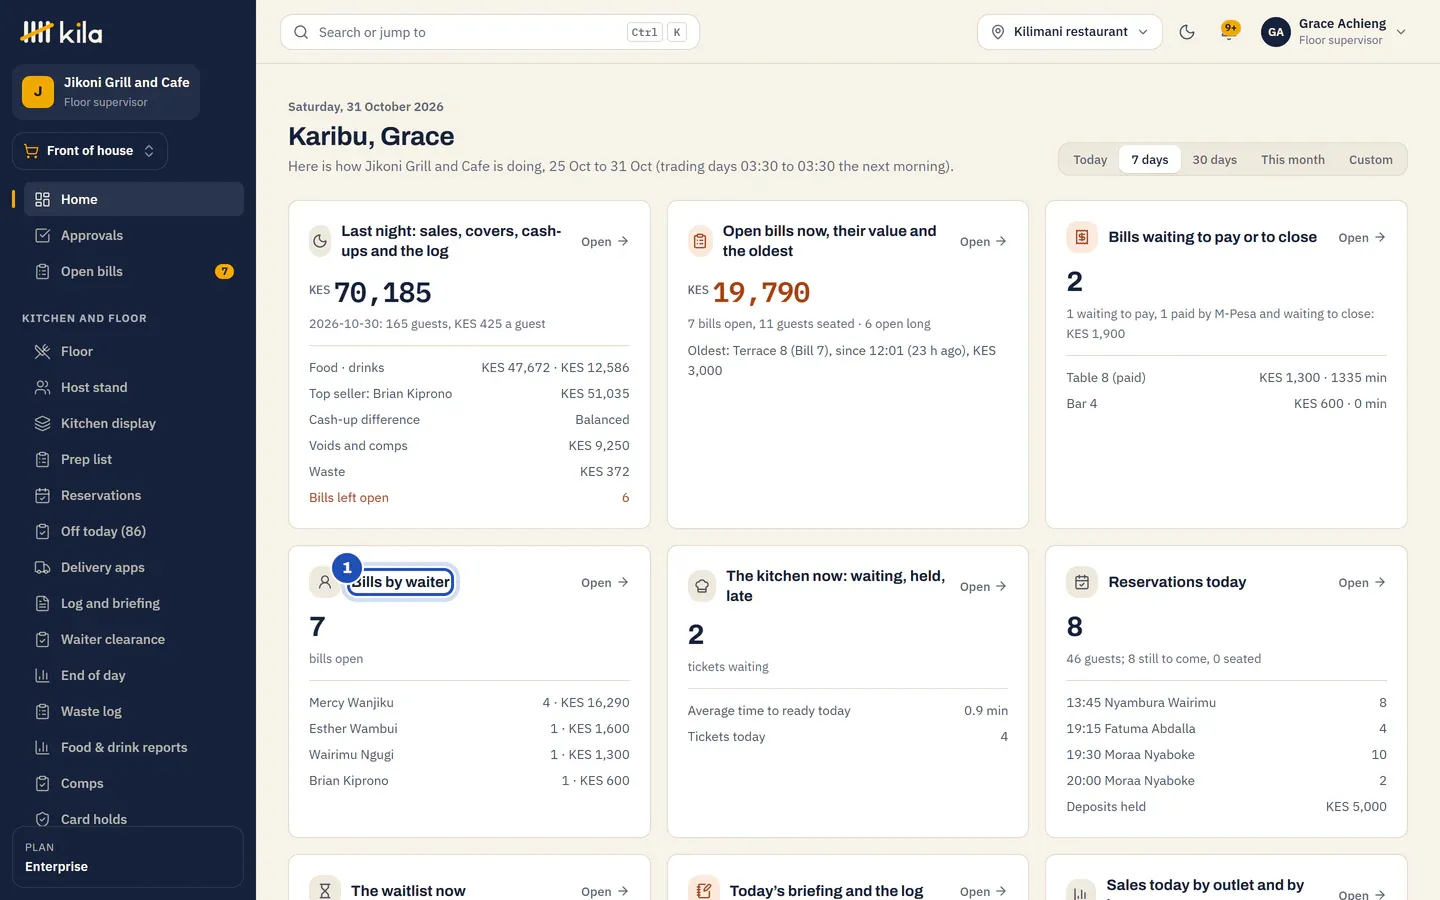Image resolution: width=1440 pixels, height=900 pixels.
Task: Expand Grace Achieng account menu chevron
Action: click(x=1401, y=32)
